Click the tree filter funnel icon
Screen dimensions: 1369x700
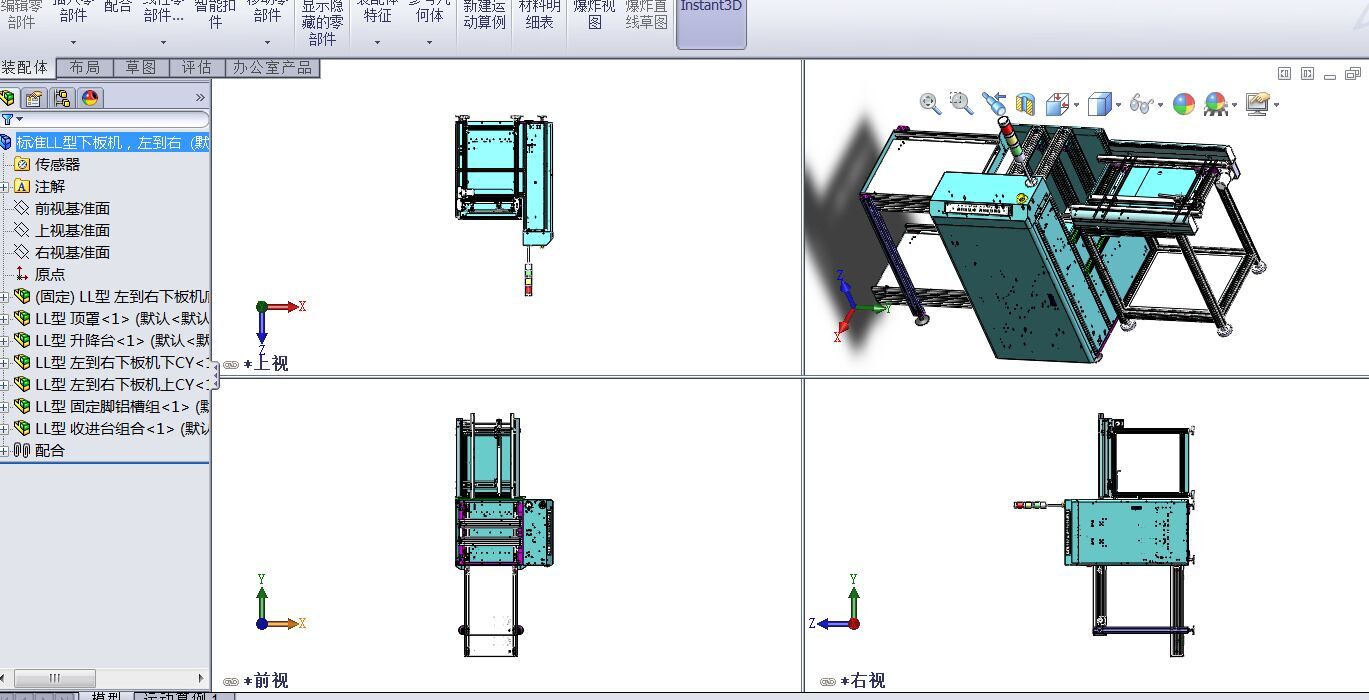pyautogui.click(x=7, y=119)
